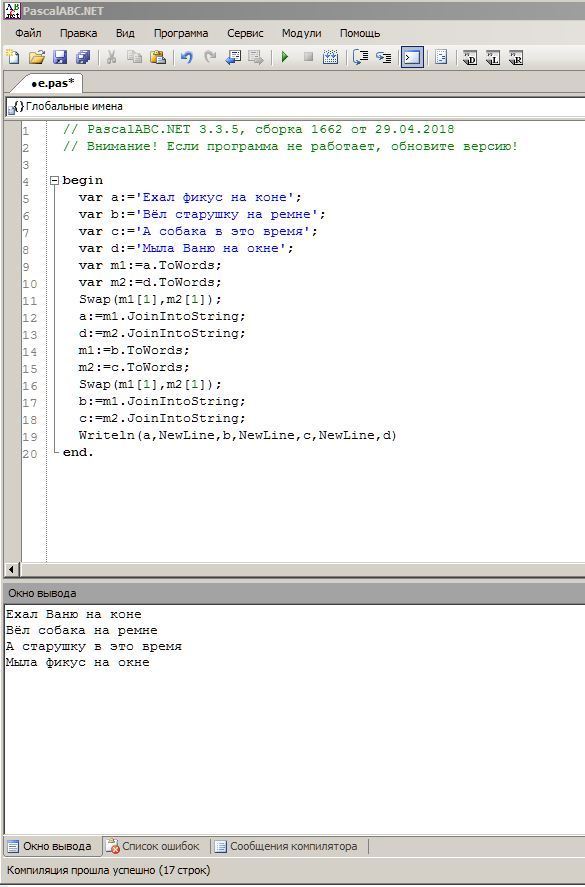The height and width of the screenshot is (887, 585).
Task: Switch to the Сообщения компилятора tab
Action: coord(287,846)
